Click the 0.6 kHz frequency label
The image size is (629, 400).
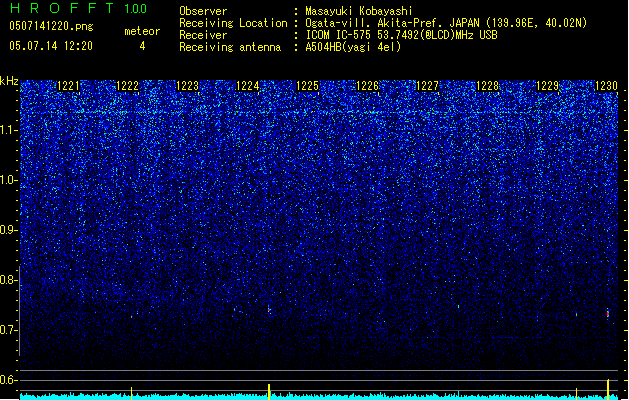click(x=8, y=380)
